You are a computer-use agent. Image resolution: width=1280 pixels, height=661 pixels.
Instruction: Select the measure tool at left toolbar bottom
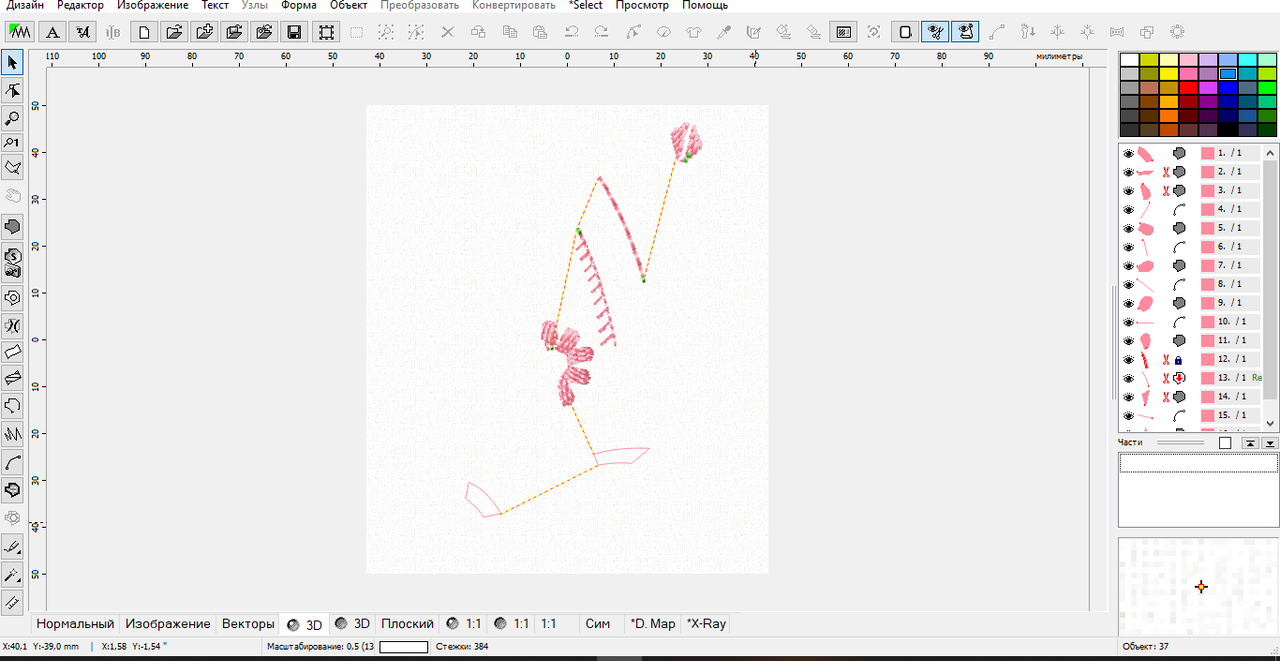(x=13, y=602)
